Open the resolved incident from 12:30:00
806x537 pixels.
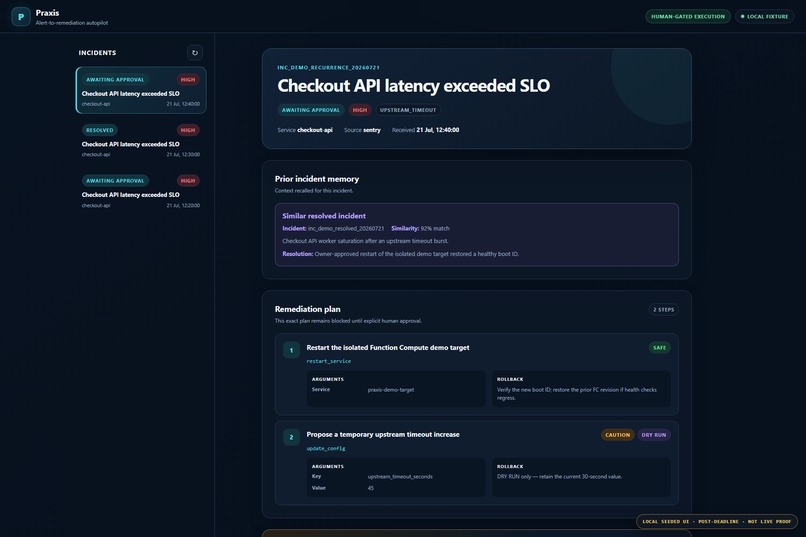coord(141,141)
